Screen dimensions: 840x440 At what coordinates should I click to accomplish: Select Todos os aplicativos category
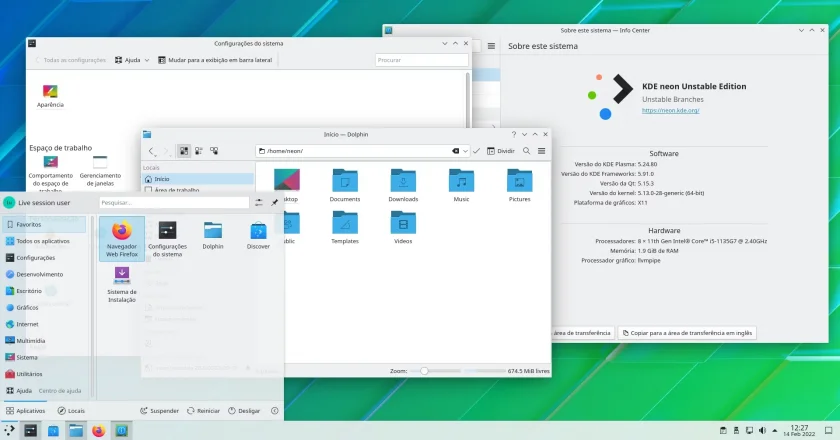(44, 241)
